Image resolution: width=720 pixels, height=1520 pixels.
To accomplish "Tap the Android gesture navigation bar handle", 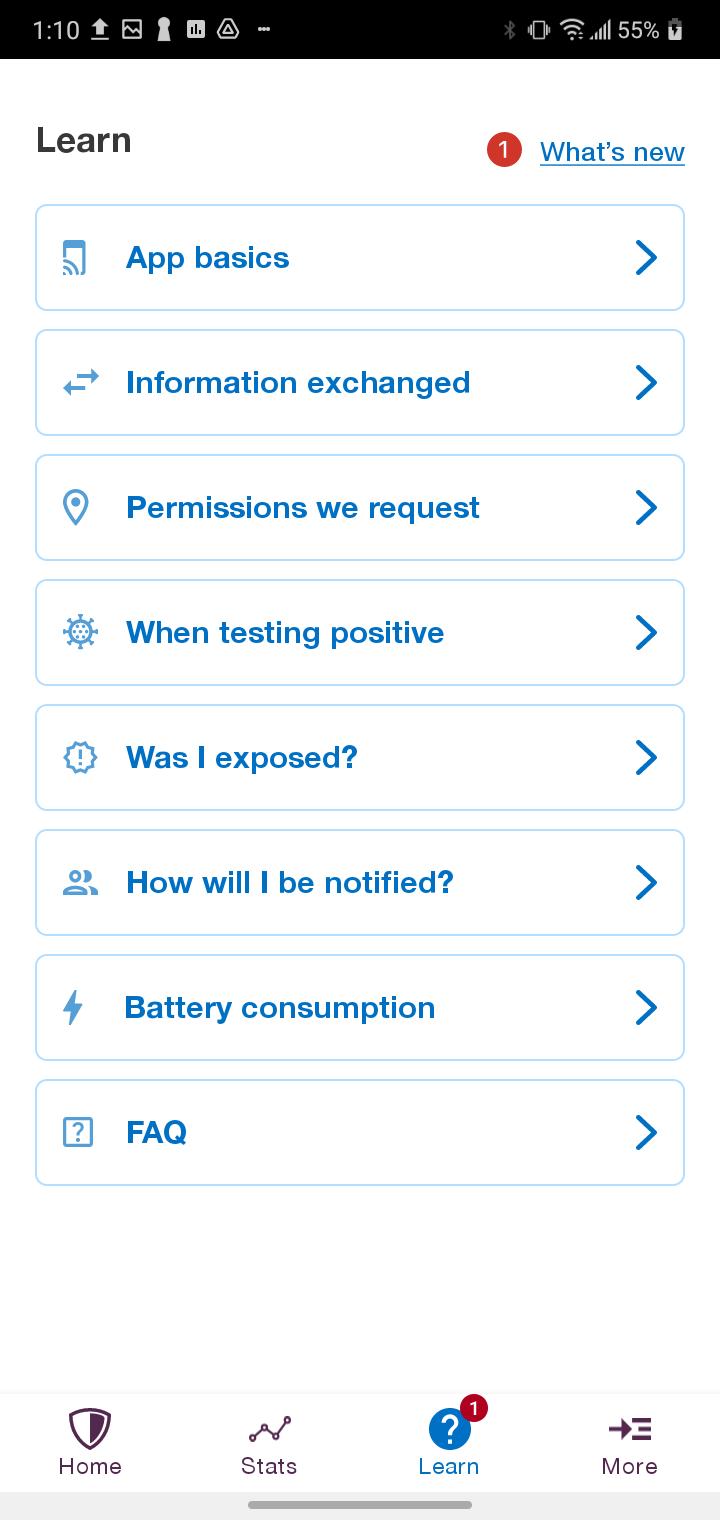I will pyautogui.click(x=360, y=1504).
